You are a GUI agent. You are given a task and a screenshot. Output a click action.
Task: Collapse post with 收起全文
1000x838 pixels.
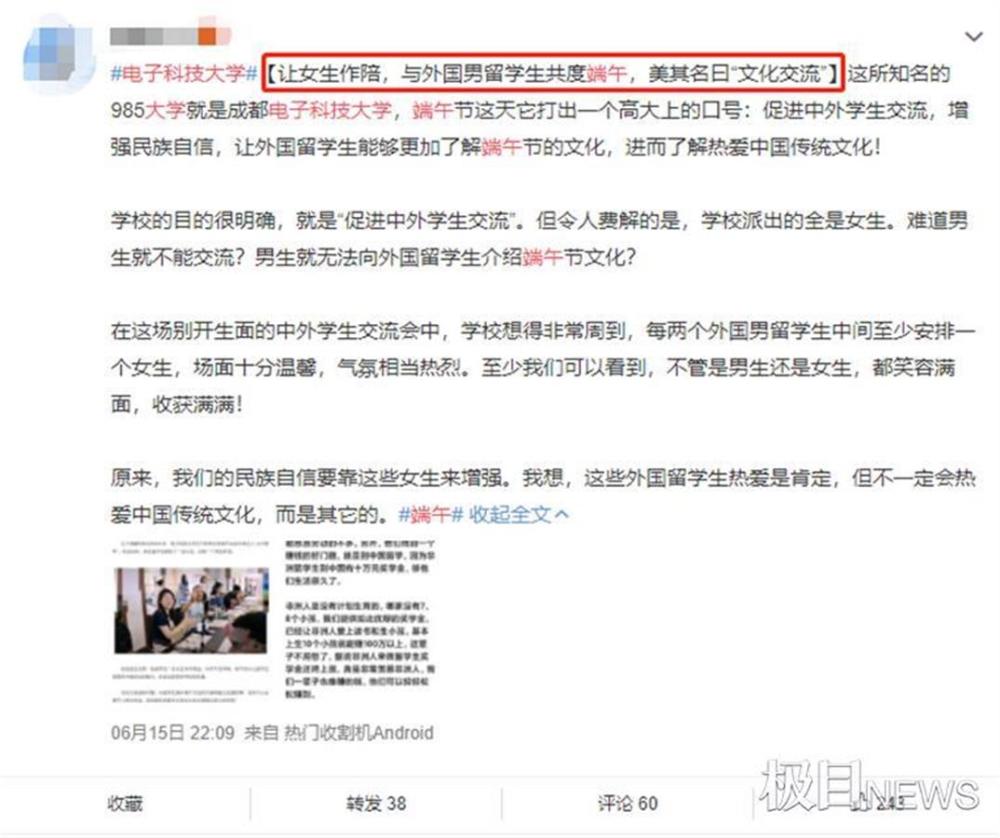click(x=518, y=515)
